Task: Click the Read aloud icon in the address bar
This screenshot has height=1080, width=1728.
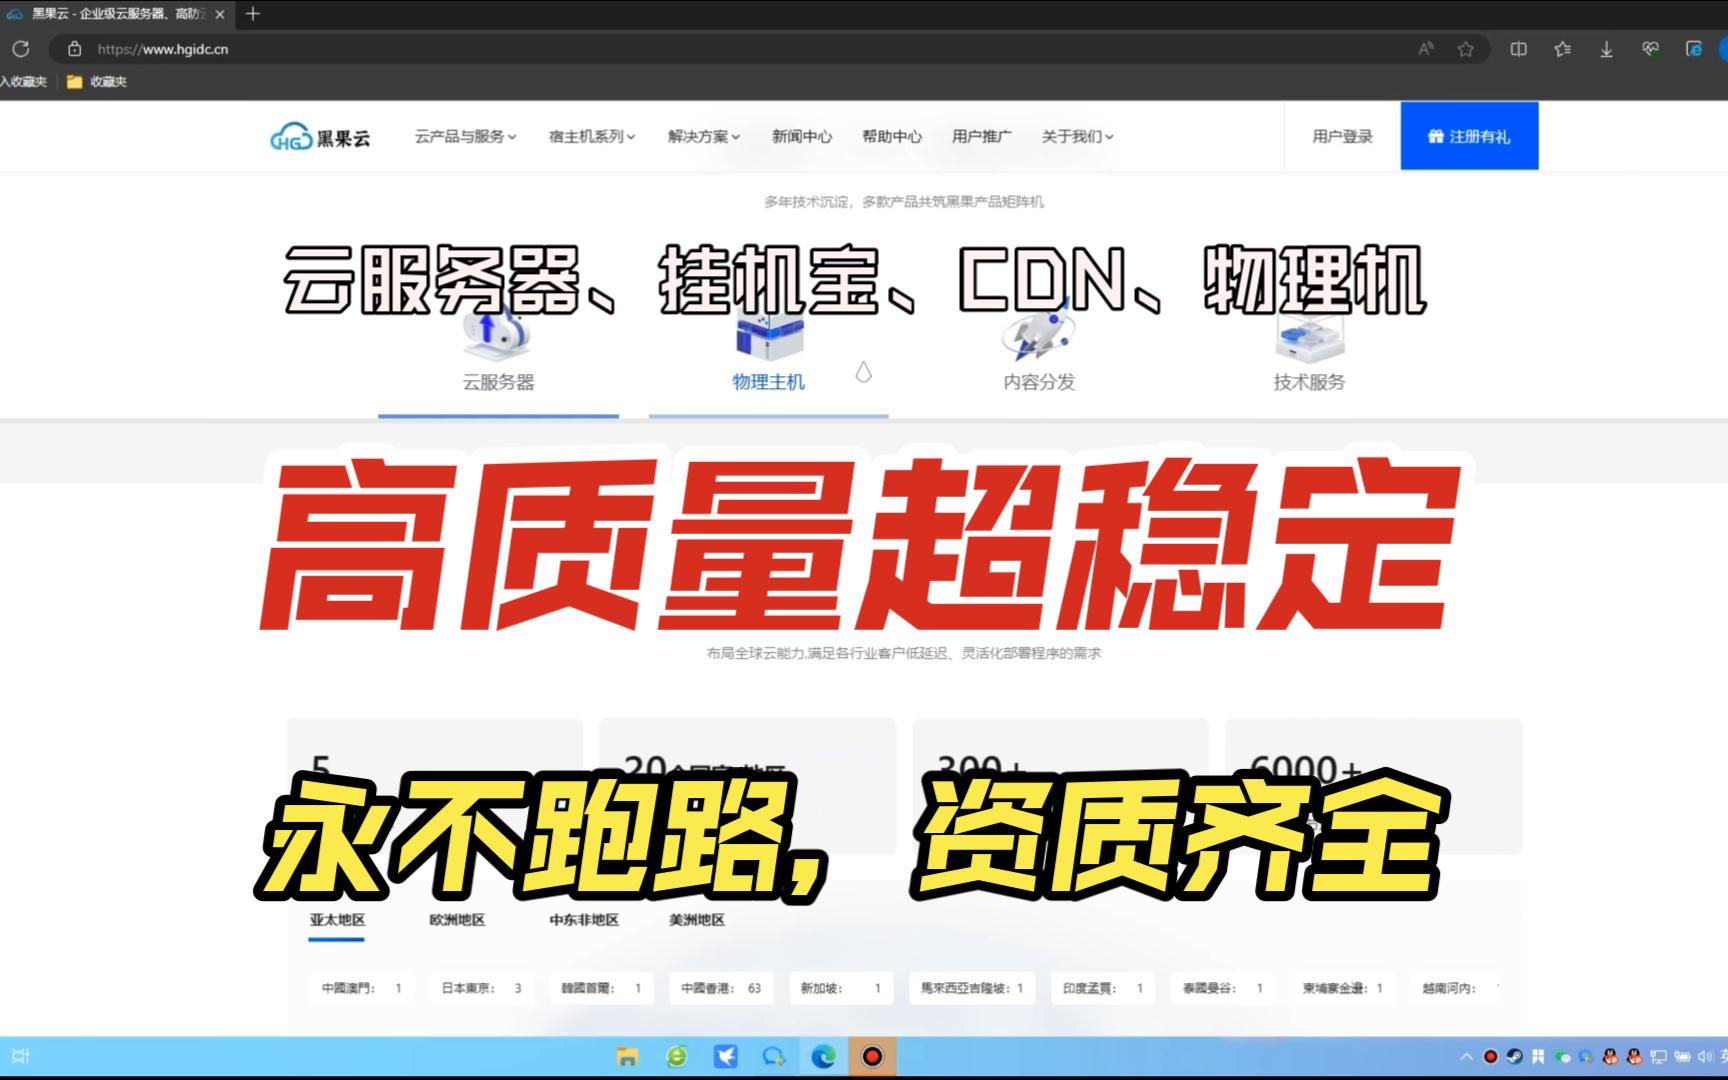Action: point(1426,49)
